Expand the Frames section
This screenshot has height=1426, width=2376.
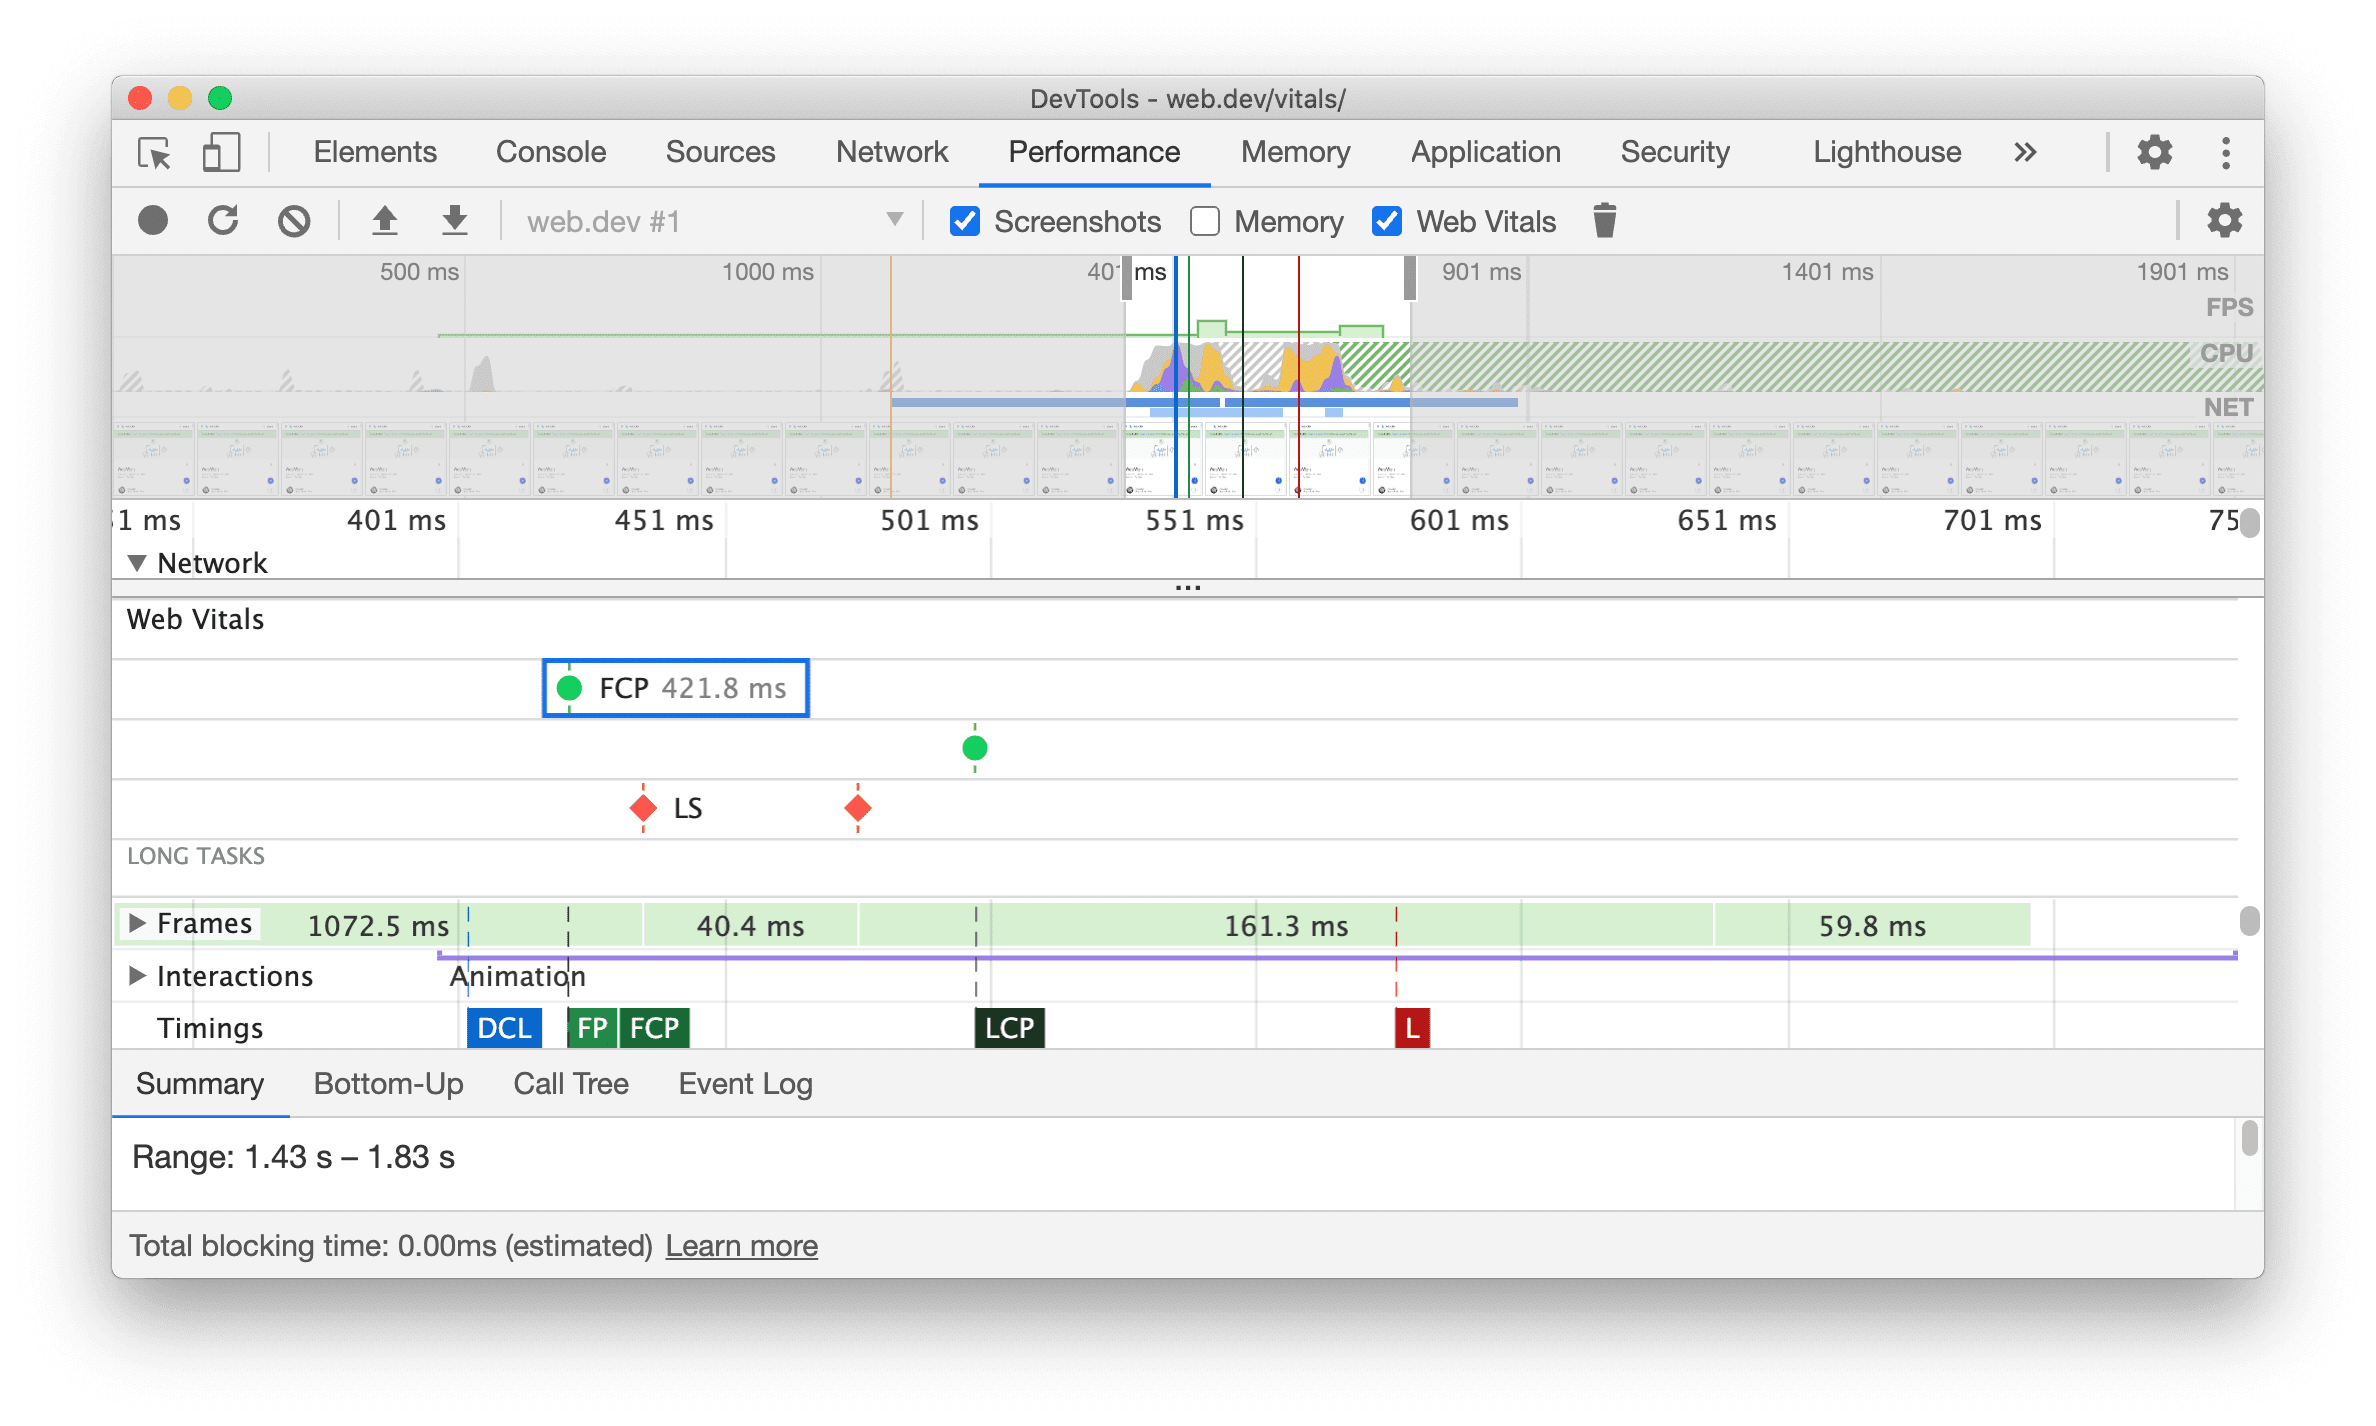pos(139,924)
